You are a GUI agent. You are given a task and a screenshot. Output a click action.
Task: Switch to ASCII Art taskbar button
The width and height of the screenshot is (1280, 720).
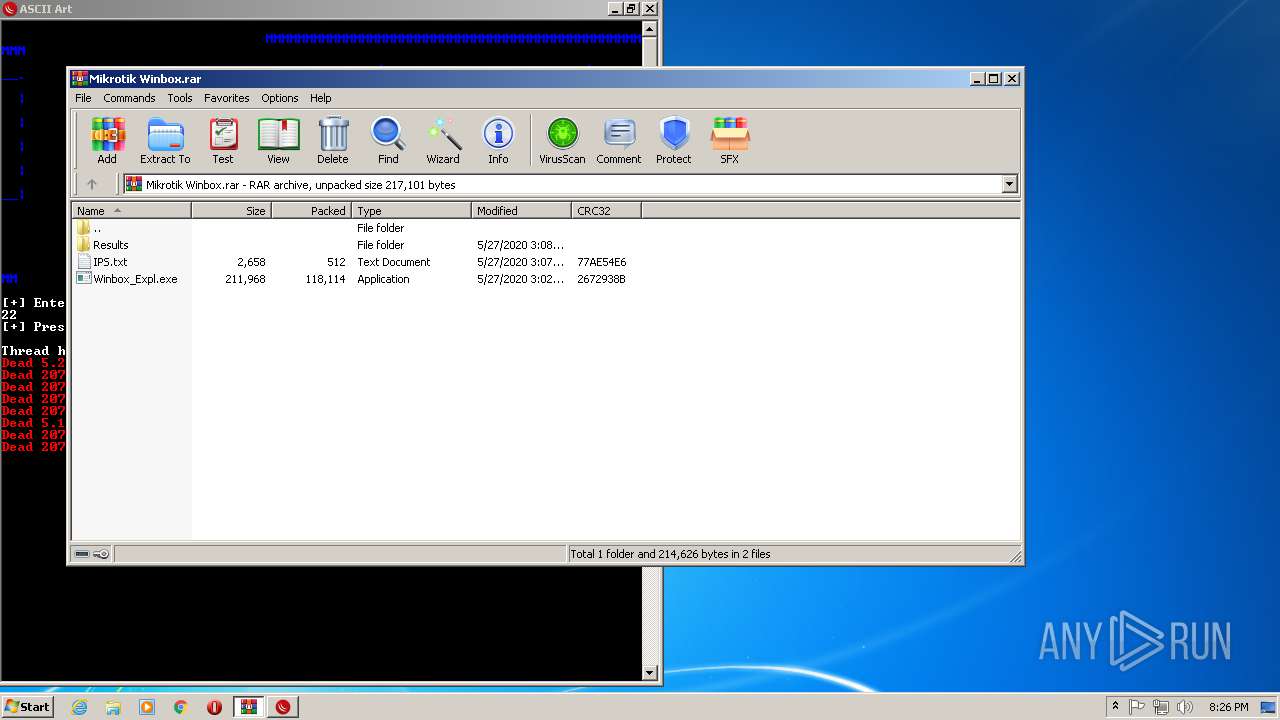(283, 707)
